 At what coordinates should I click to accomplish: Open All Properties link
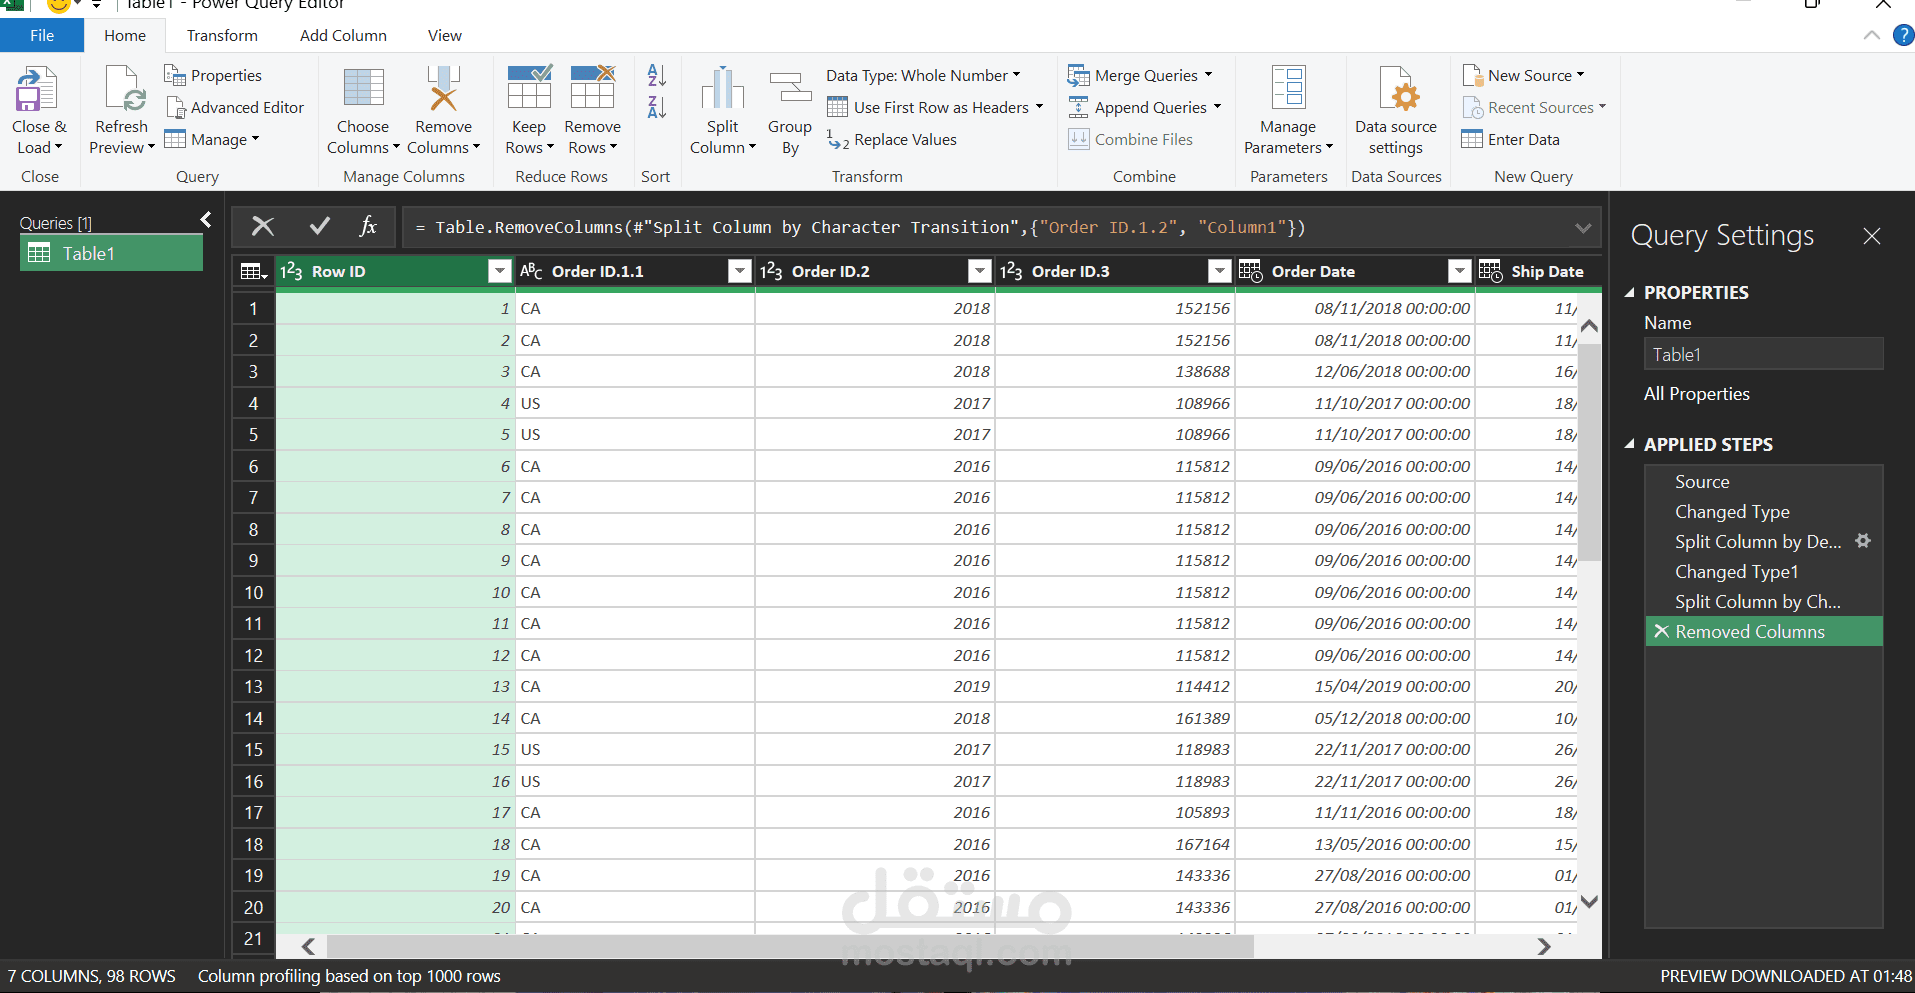point(1697,393)
